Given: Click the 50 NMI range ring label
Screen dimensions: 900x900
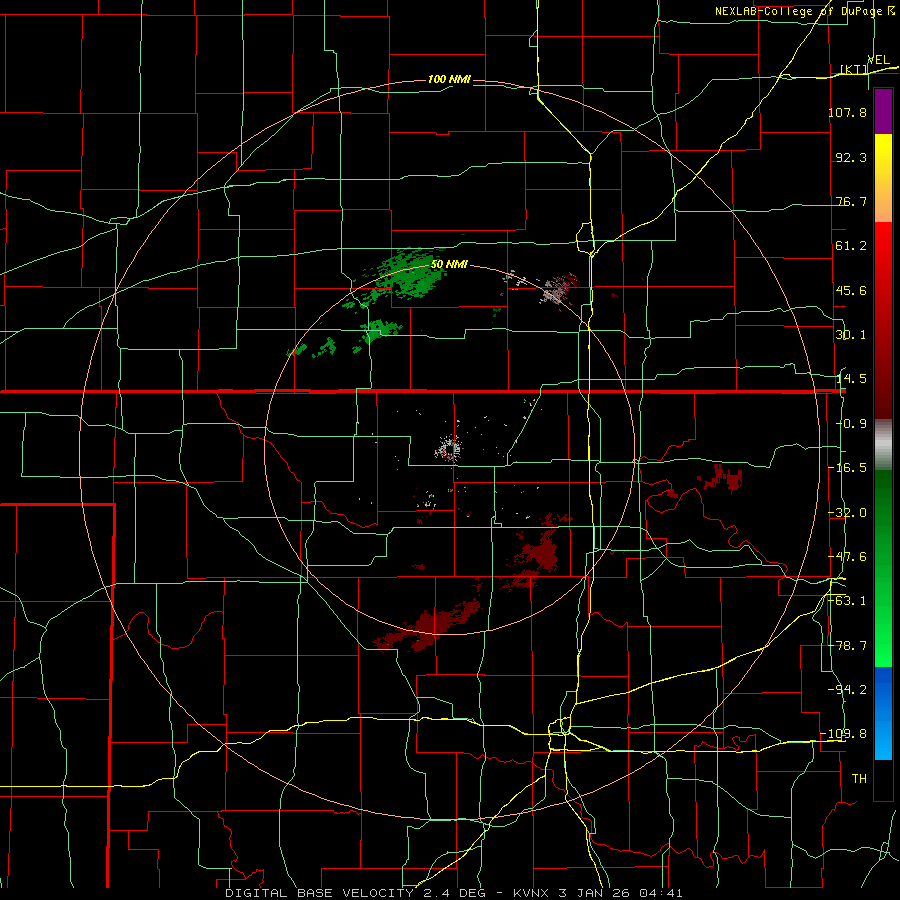Looking at the screenshot, I should [449, 265].
